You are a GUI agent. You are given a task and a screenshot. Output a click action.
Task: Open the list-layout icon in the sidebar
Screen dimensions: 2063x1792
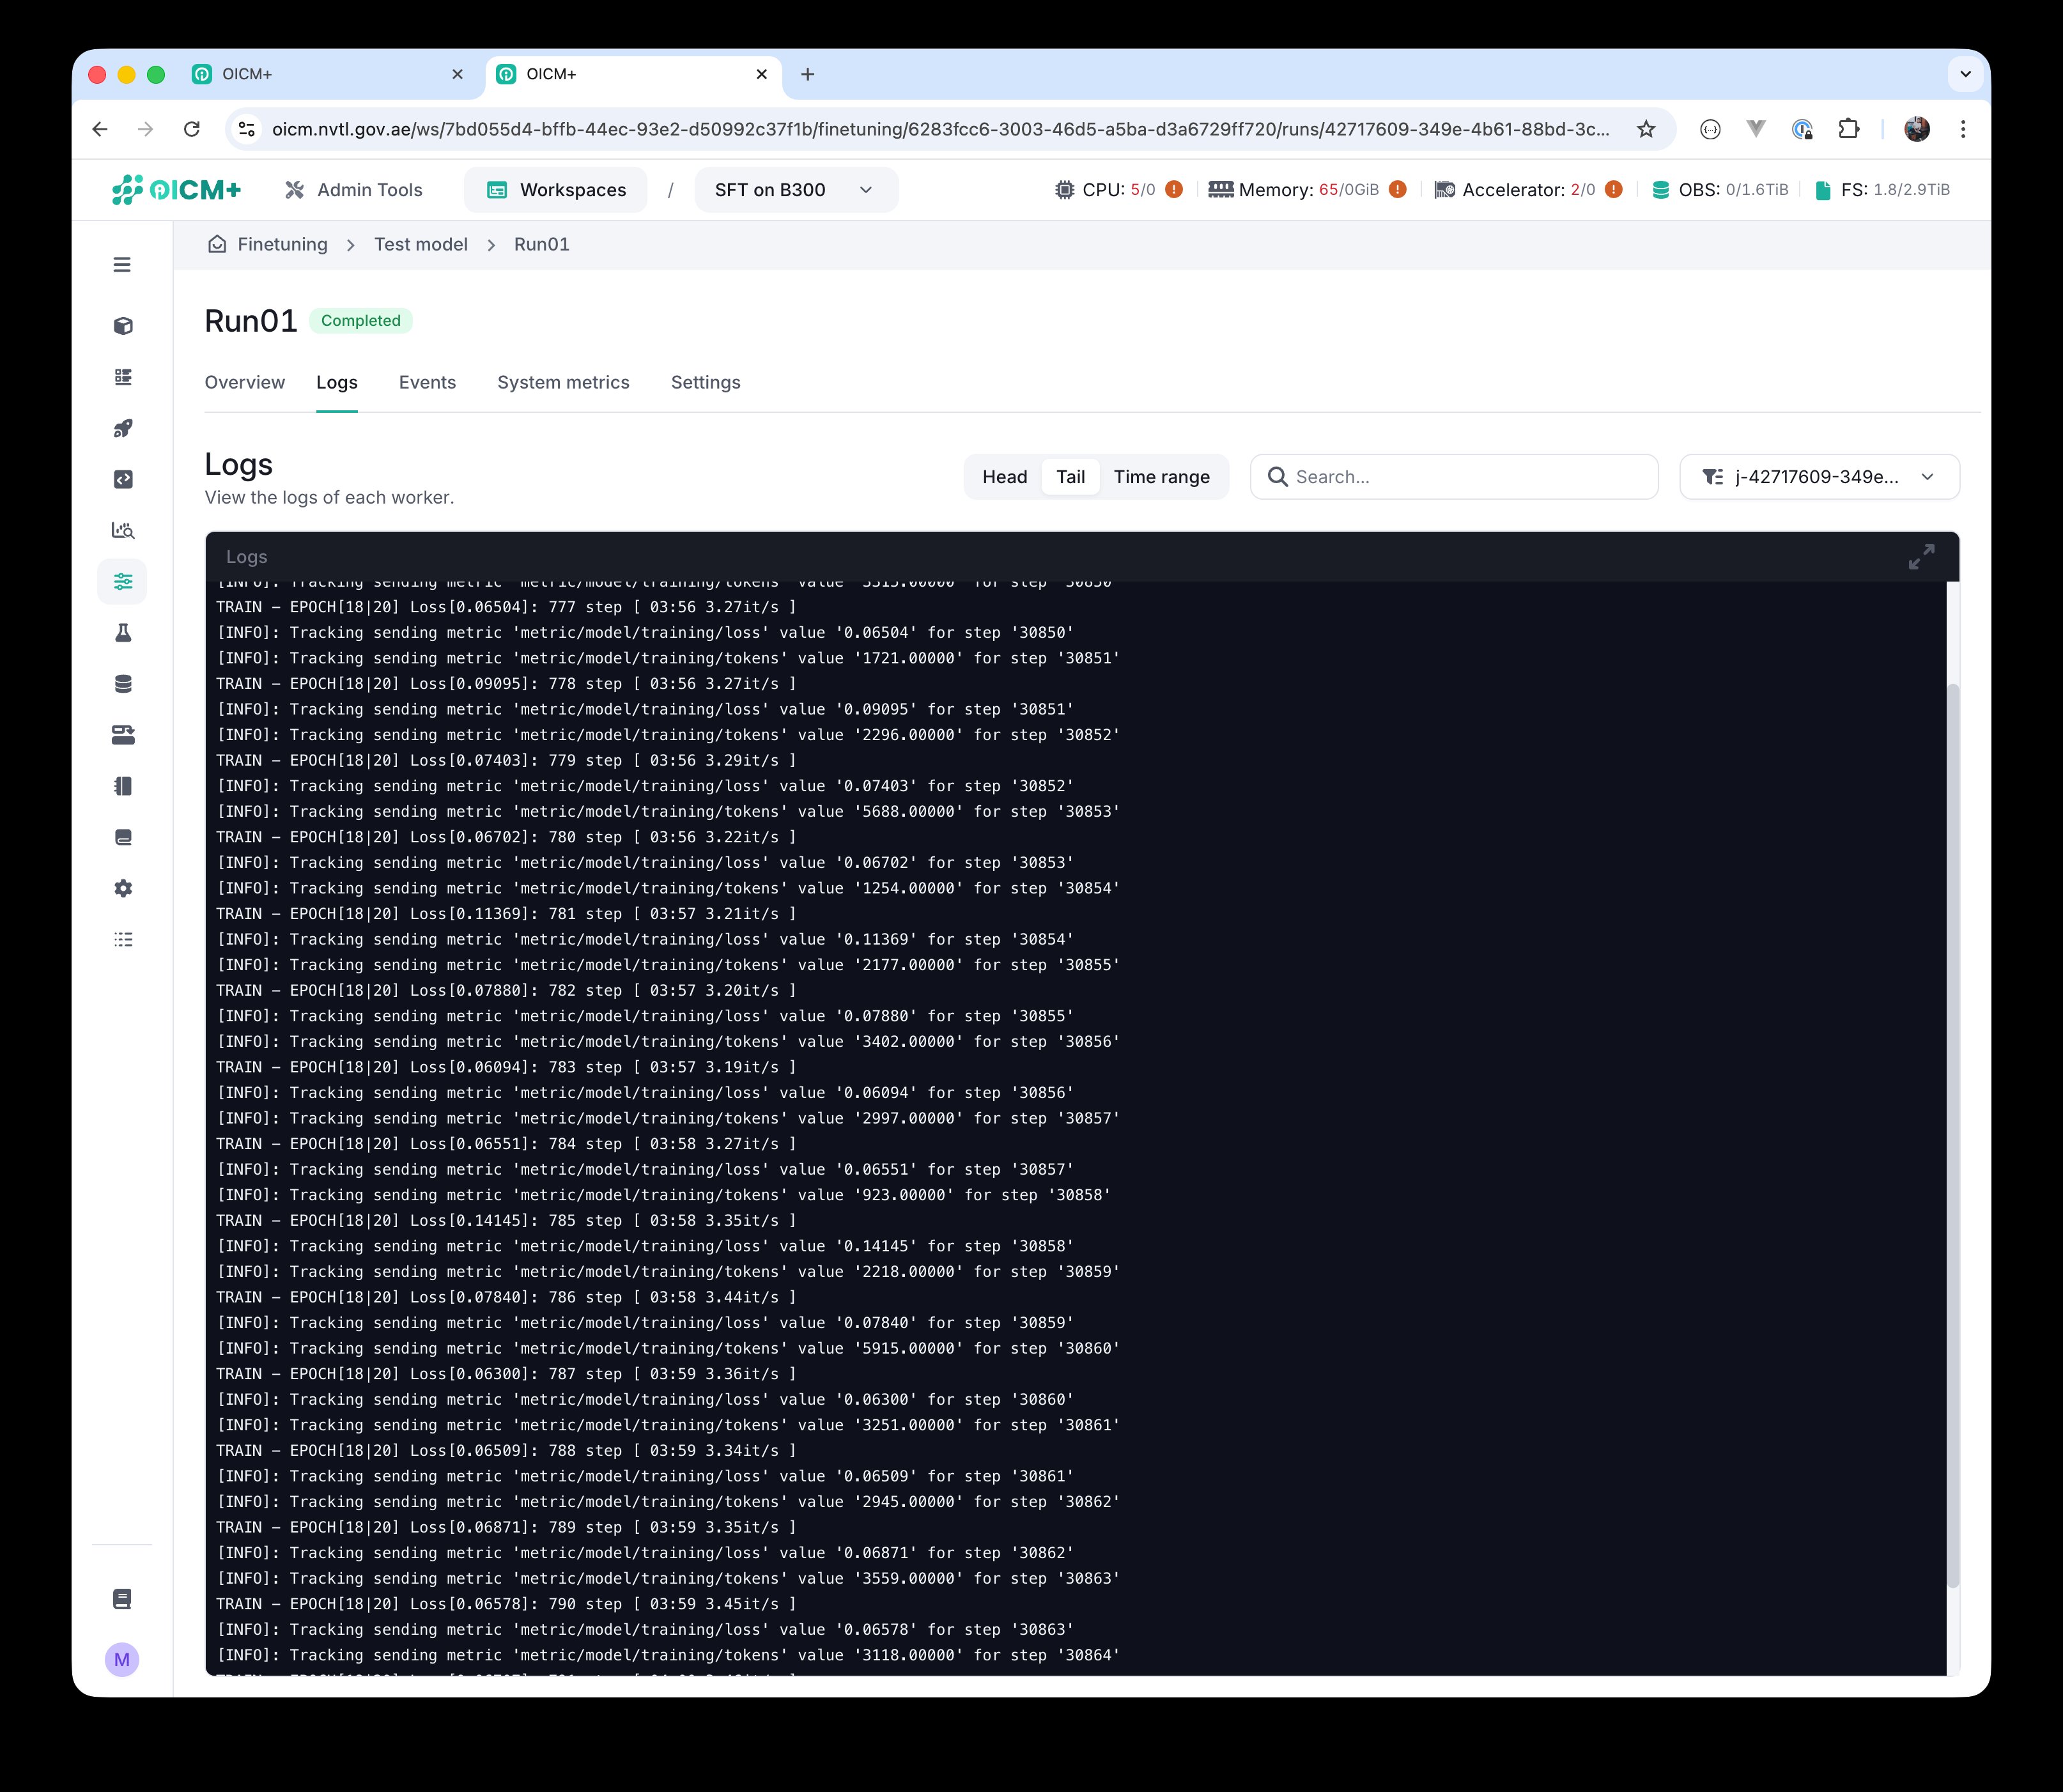click(123, 377)
